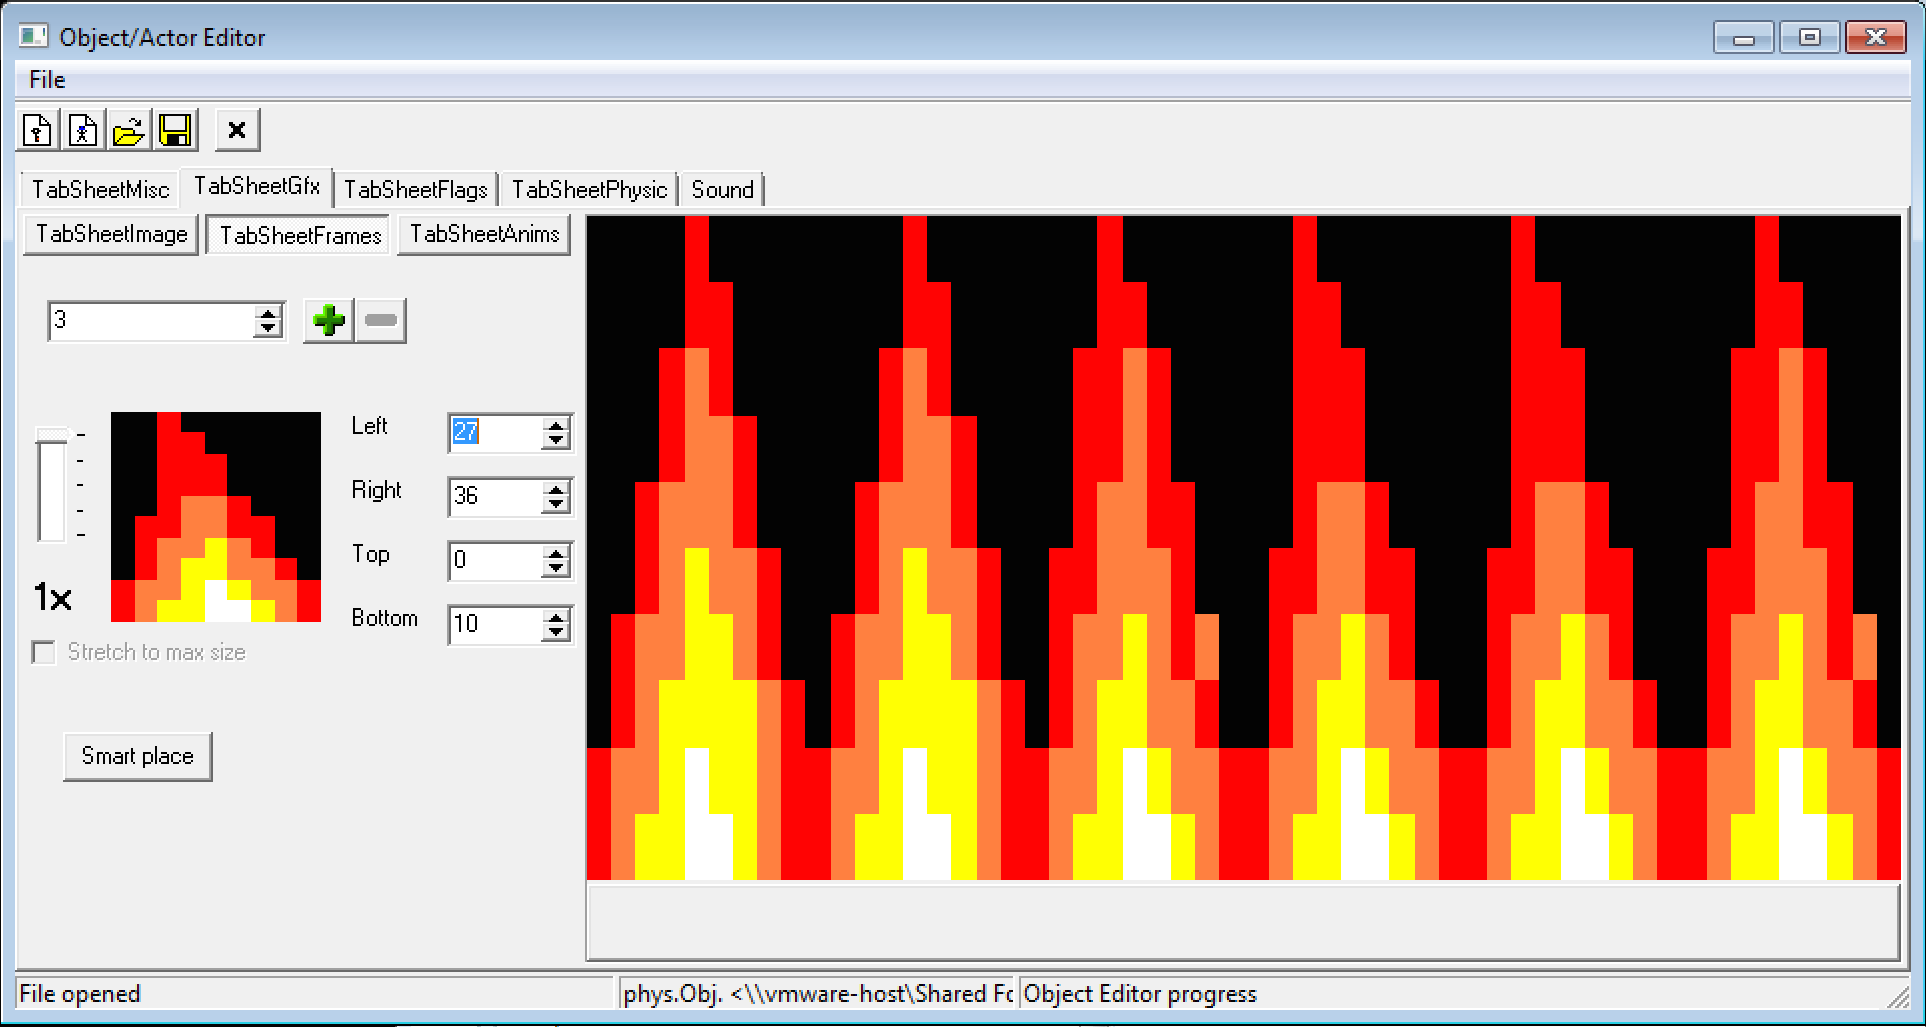This screenshot has width=1926, height=1027.
Task: Open file with the folder icon
Action: 129,130
